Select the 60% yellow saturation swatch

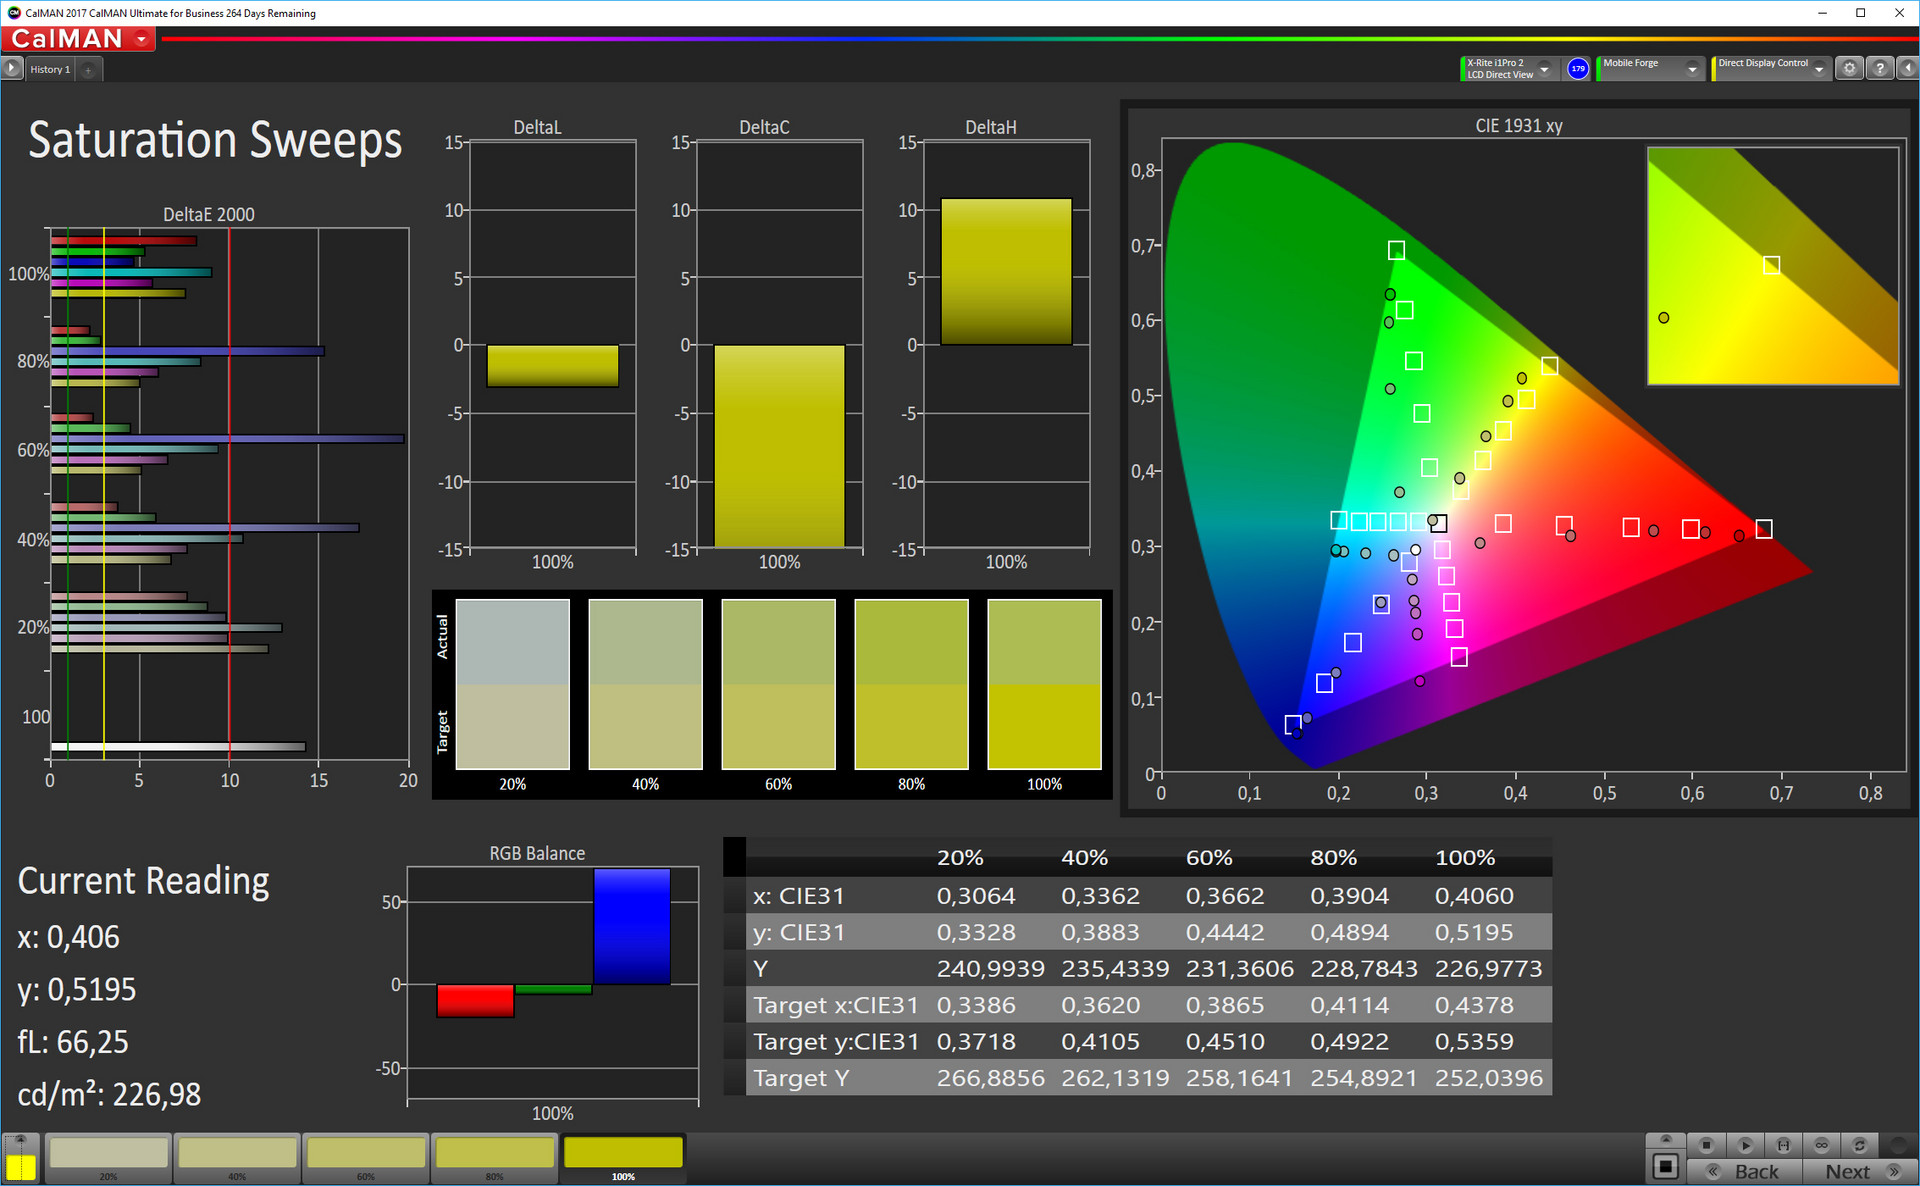(366, 1153)
